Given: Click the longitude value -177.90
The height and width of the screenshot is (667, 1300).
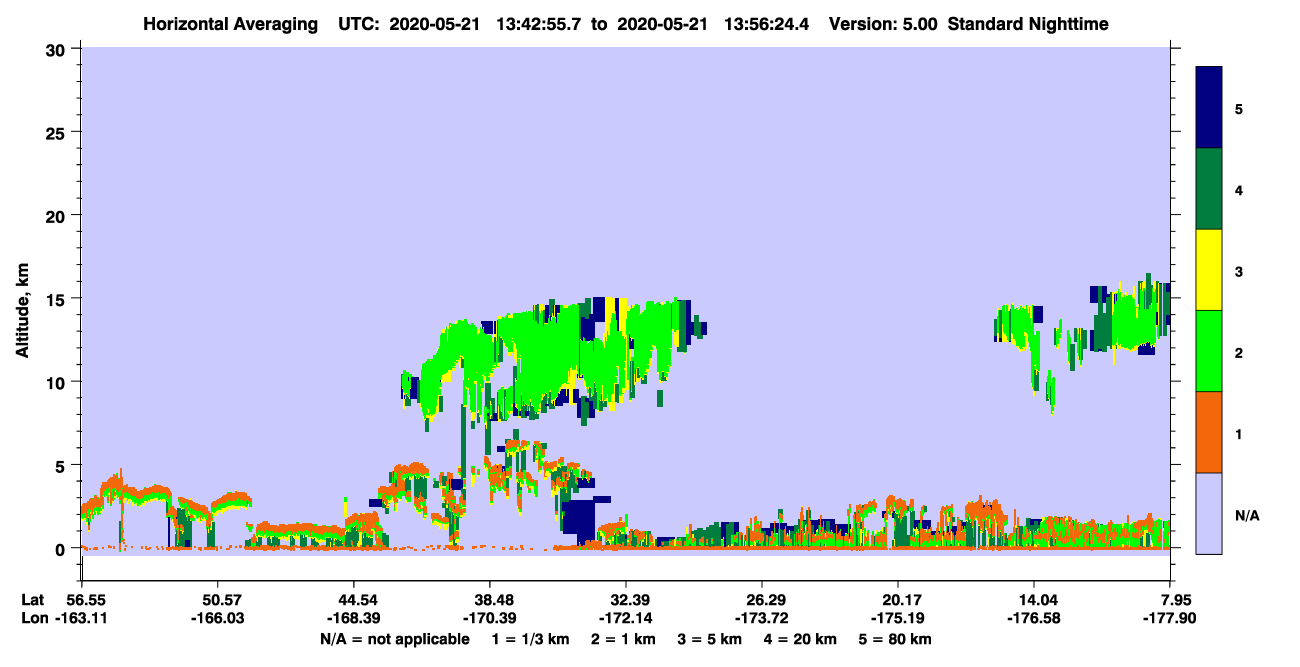Looking at the screenshot, I should point(1169,619).
